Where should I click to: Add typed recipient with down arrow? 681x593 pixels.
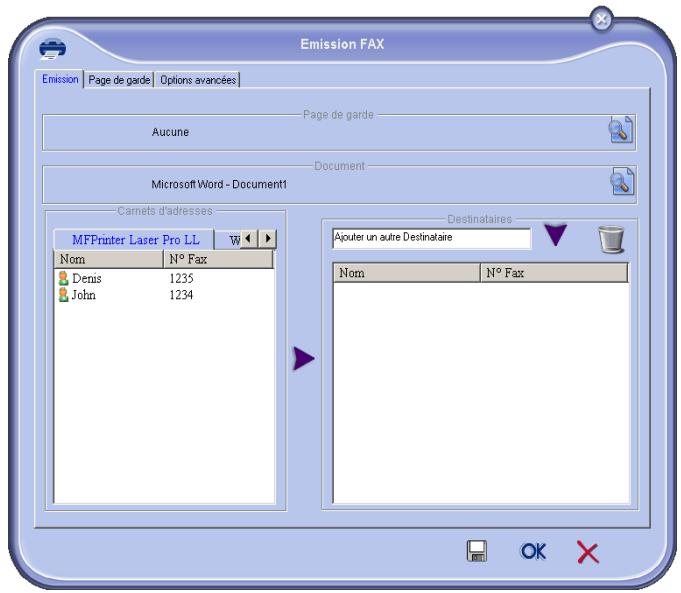[x=555, y=235]
